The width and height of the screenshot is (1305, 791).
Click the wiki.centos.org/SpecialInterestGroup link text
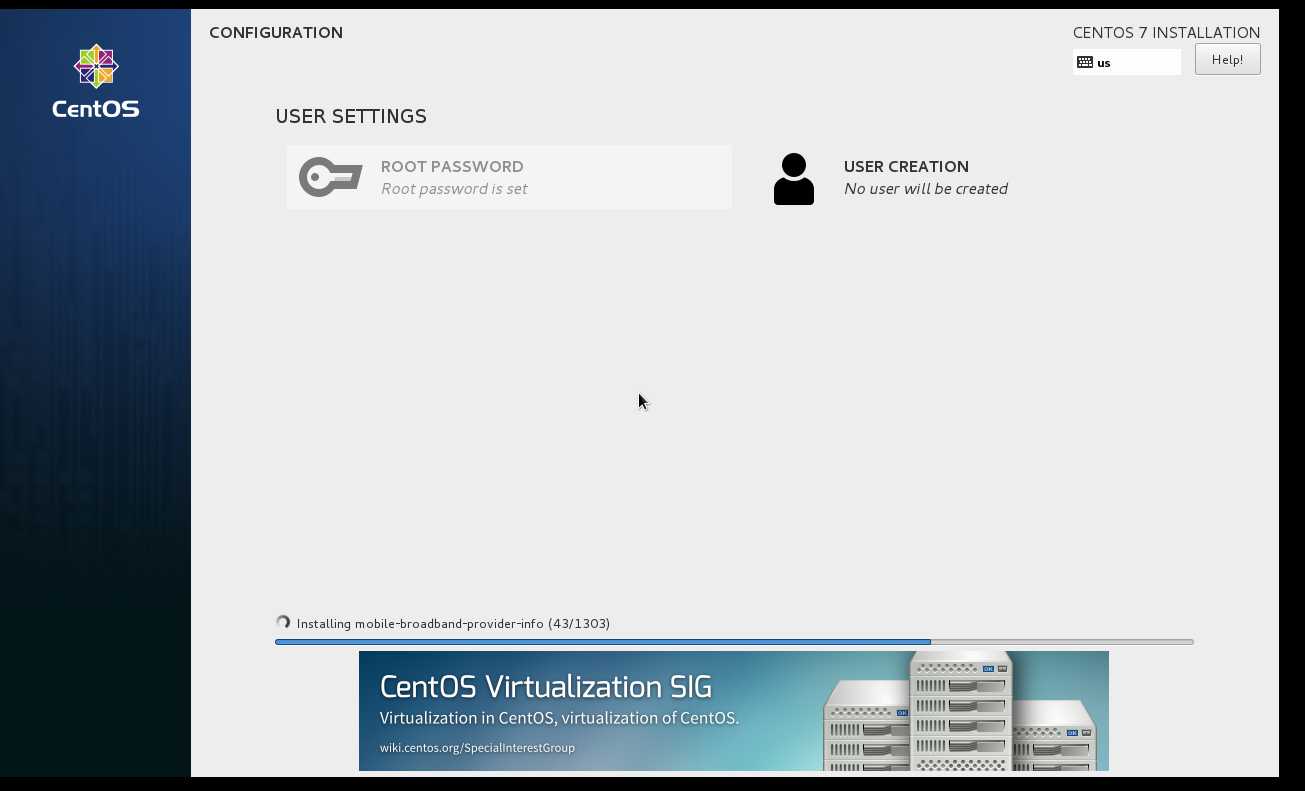[x=477, y=748]
